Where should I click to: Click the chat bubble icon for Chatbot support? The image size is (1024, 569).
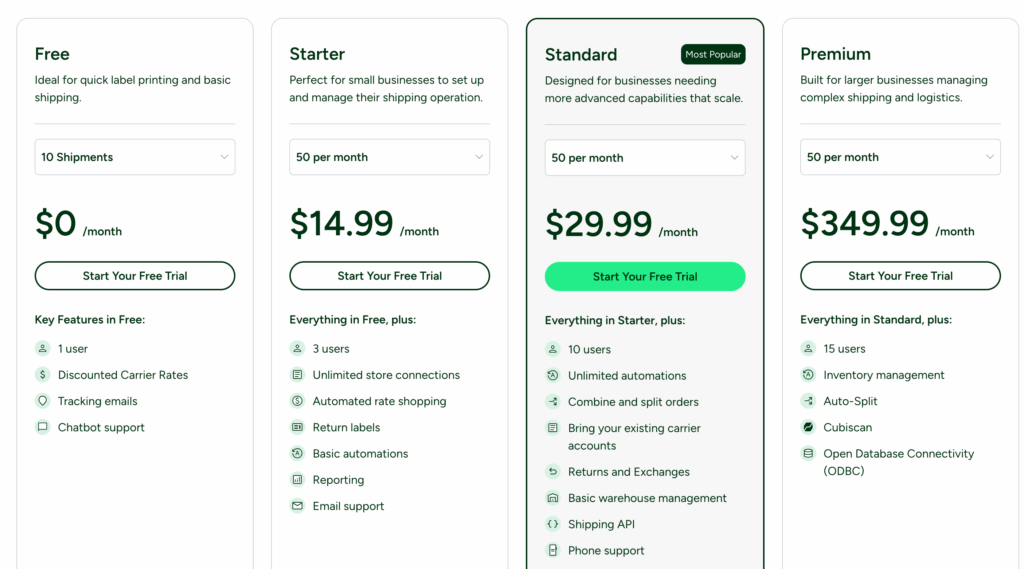[42, 427]
